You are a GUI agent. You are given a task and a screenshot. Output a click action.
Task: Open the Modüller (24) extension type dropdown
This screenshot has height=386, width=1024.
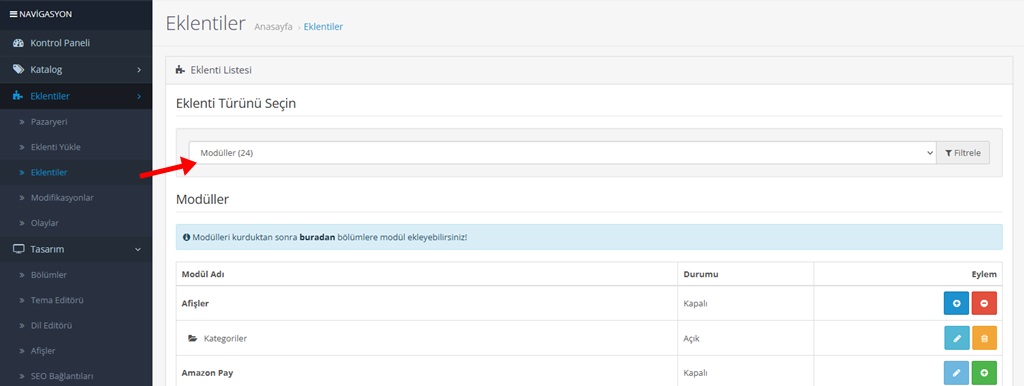click(562, 153)
